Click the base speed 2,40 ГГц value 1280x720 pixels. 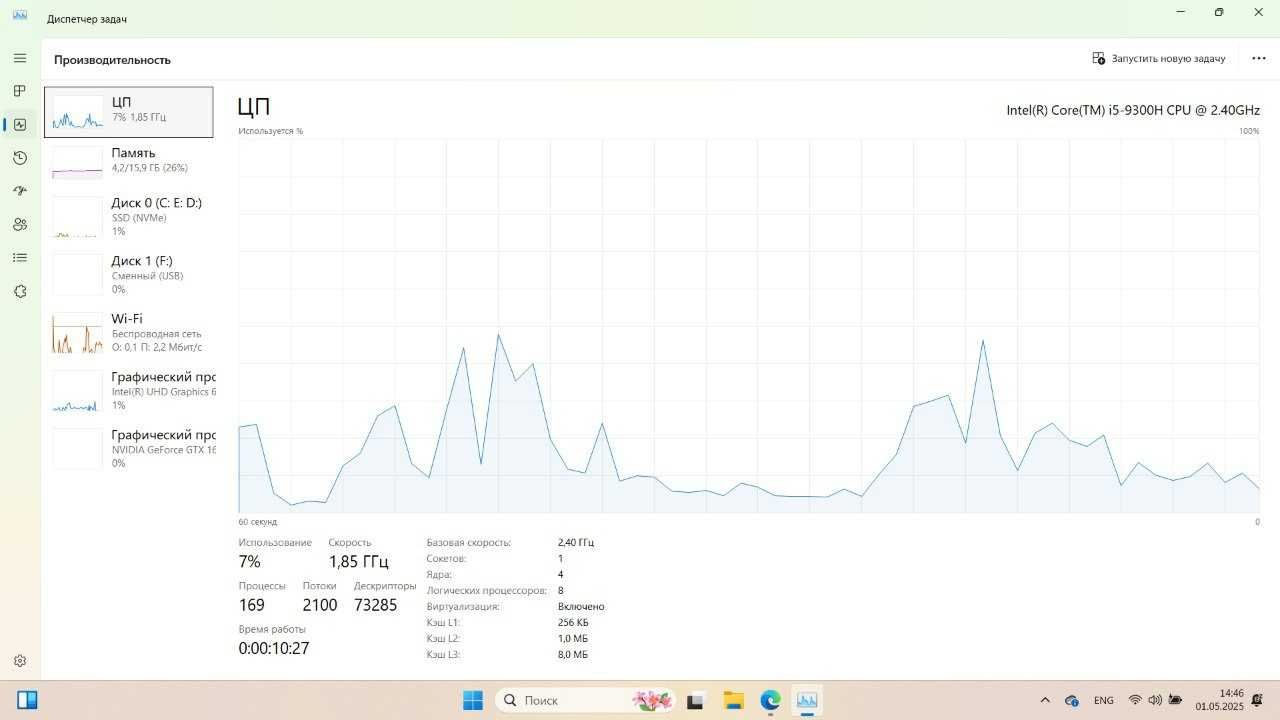(576, 542)
